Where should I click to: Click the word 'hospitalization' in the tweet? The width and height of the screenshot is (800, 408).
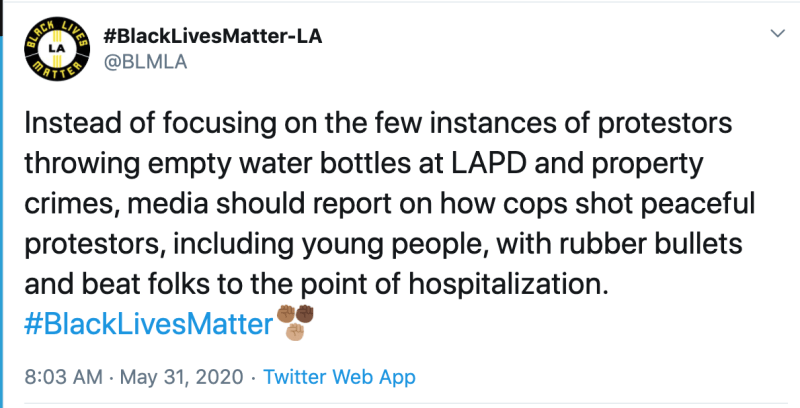click(508, 285)
